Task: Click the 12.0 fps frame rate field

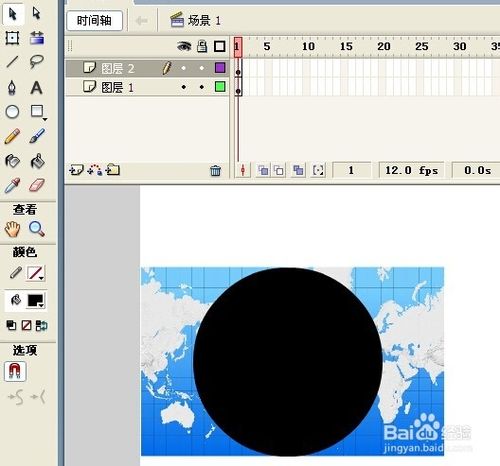Action: [411, 170]
